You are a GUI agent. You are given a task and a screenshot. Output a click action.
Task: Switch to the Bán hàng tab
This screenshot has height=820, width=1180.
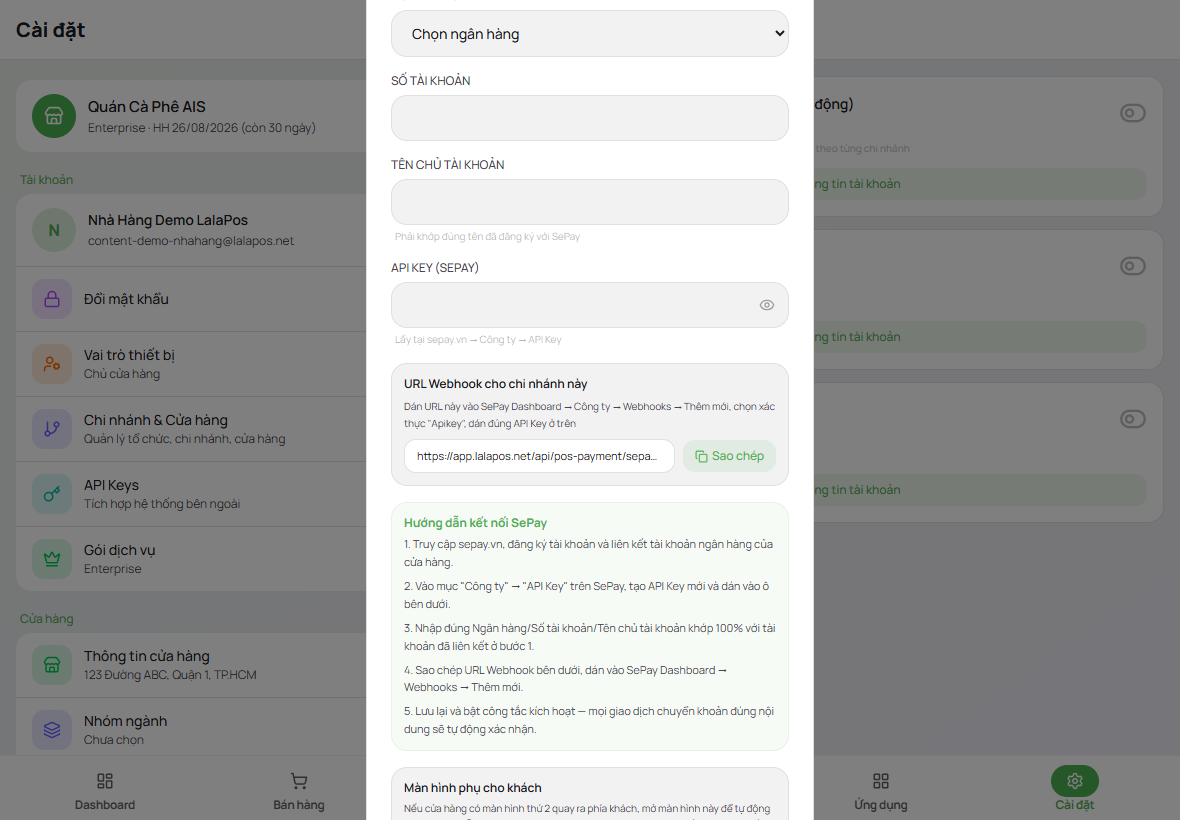point(299,789)
